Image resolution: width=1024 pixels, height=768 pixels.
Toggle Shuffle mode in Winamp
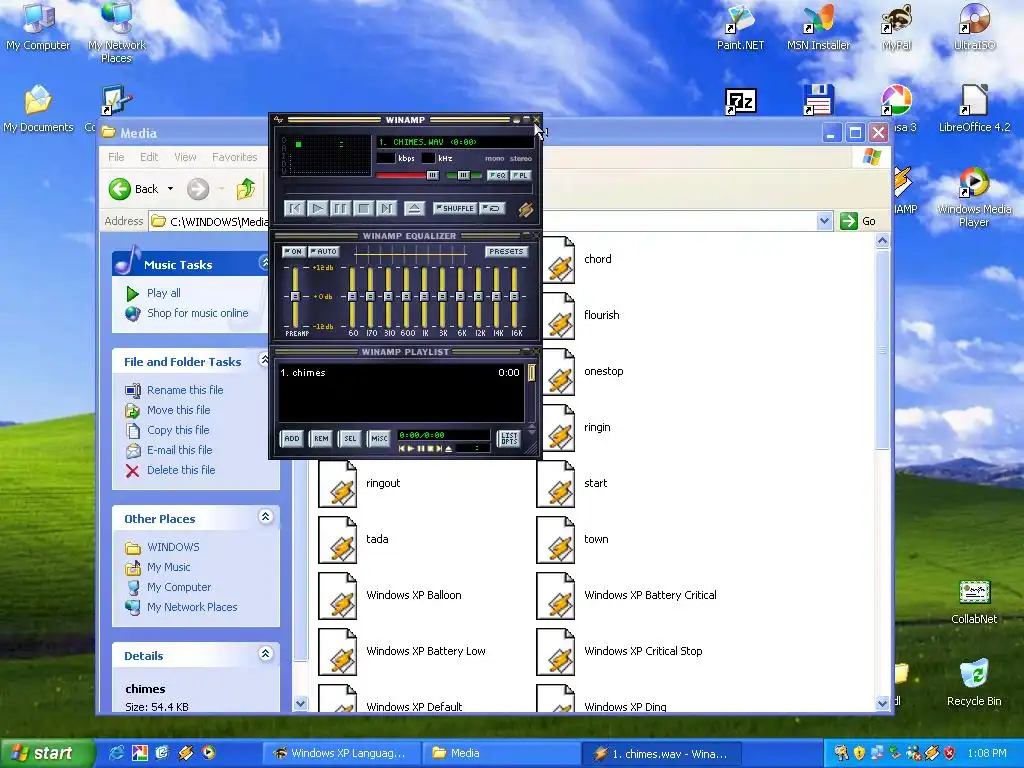click(x=455, y=208)
